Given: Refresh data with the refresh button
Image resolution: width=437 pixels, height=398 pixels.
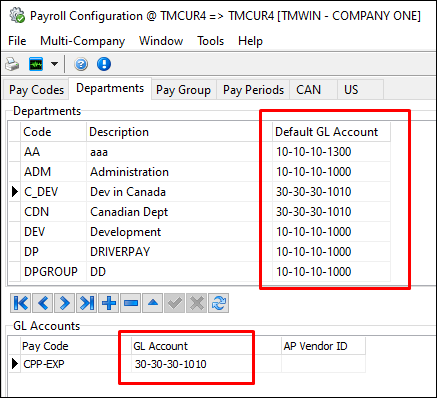Looking at the screenshot, I should pyautogui.click(x=219, y=303).
